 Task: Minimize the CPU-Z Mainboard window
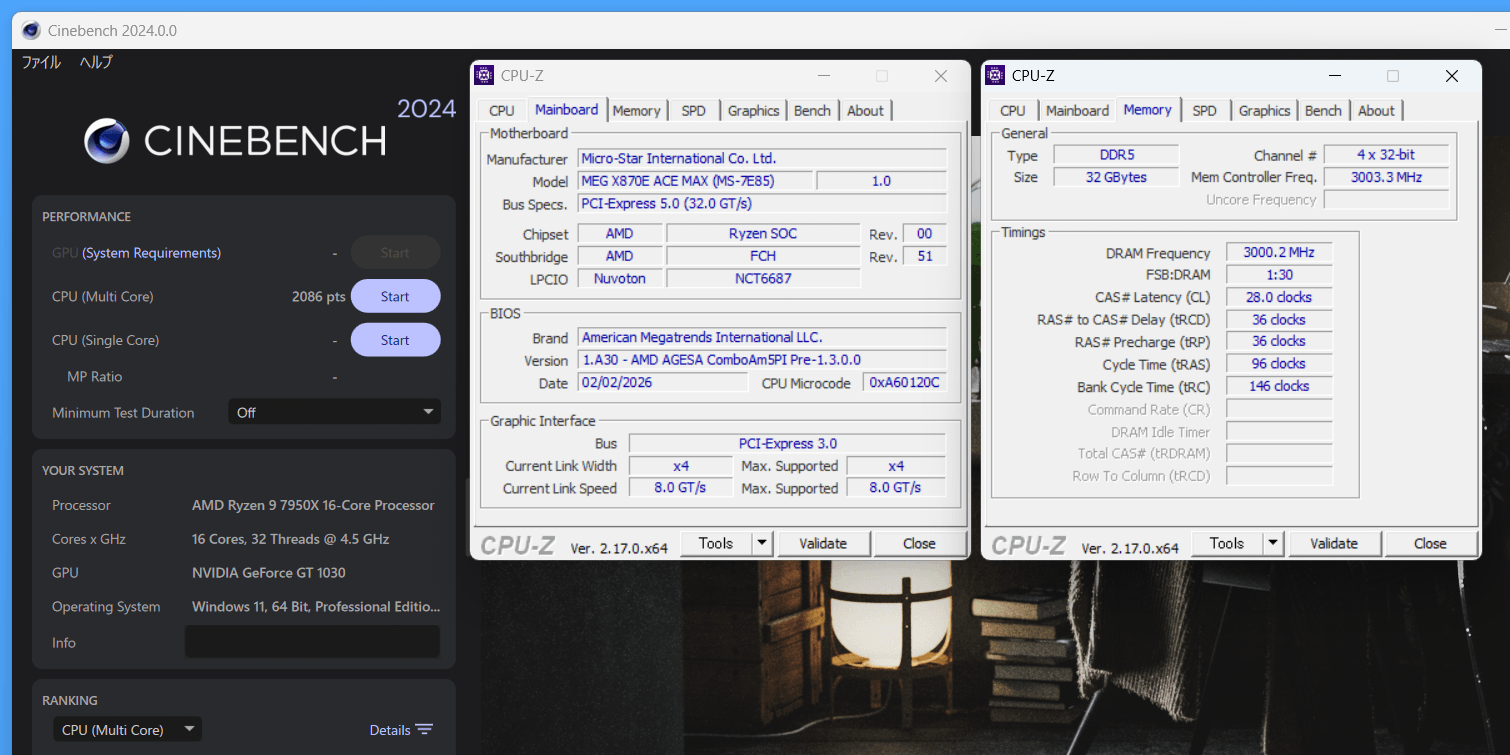click(x=823, y=76)
